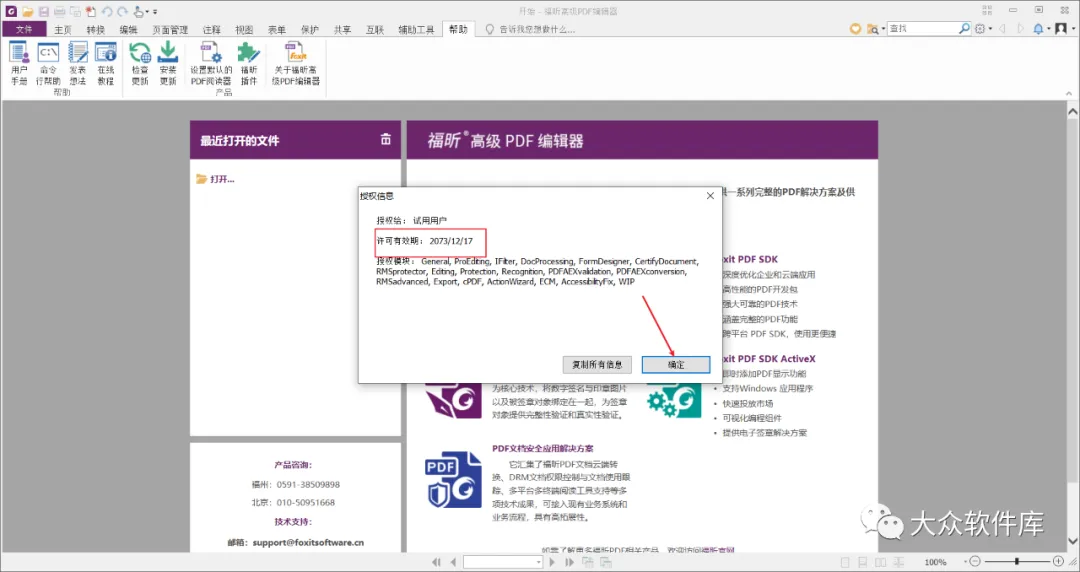Switch to the Protect (保护) tab
This screenshot has width=1080, height=572.
click(x=310, y=29)
